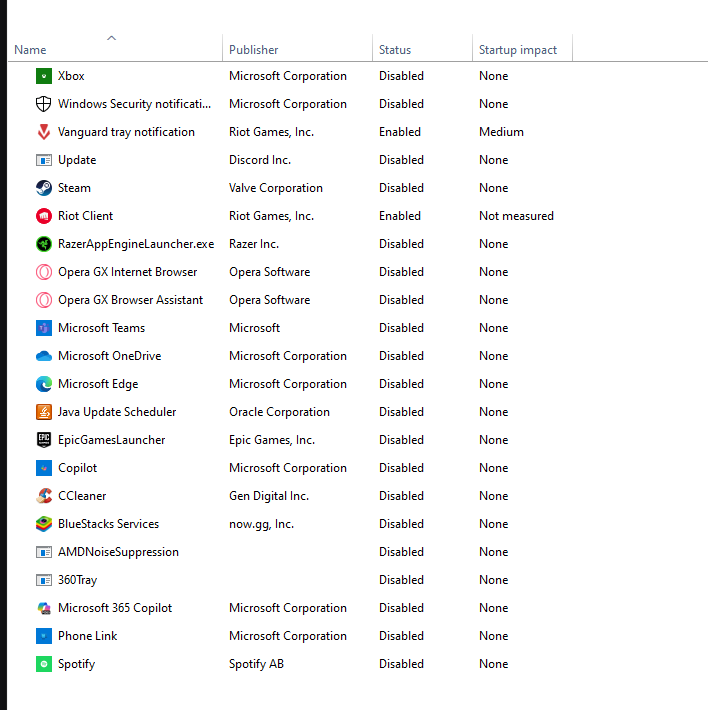Click the "Spotify AB" publisher cell
Screen dimensions: 708x710
(256, 664)
